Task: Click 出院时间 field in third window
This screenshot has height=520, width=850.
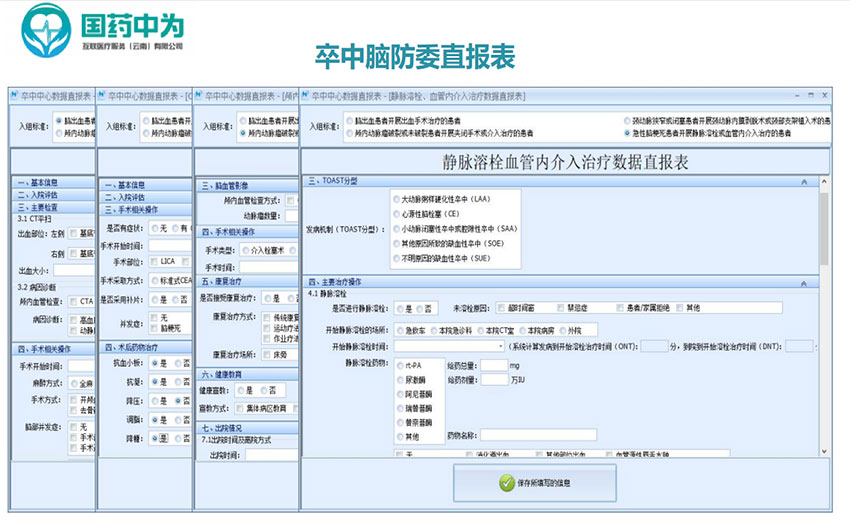Action: pyautogui.click(x=272, y=455)
